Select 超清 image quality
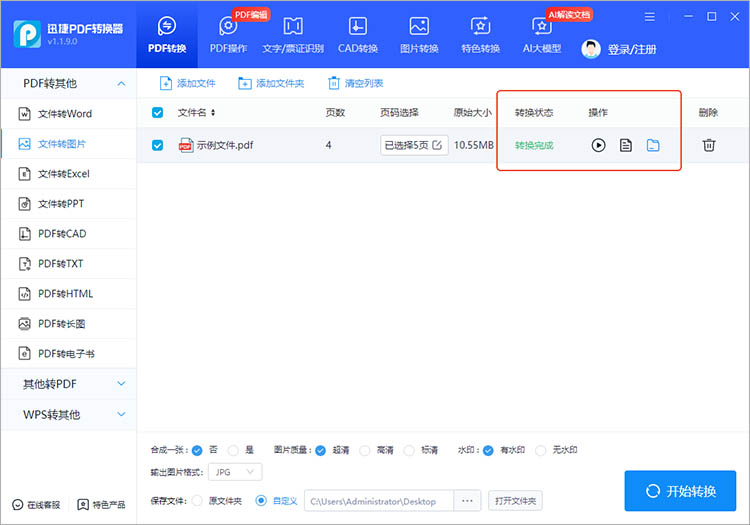750x525 pixels. point(320,450)
